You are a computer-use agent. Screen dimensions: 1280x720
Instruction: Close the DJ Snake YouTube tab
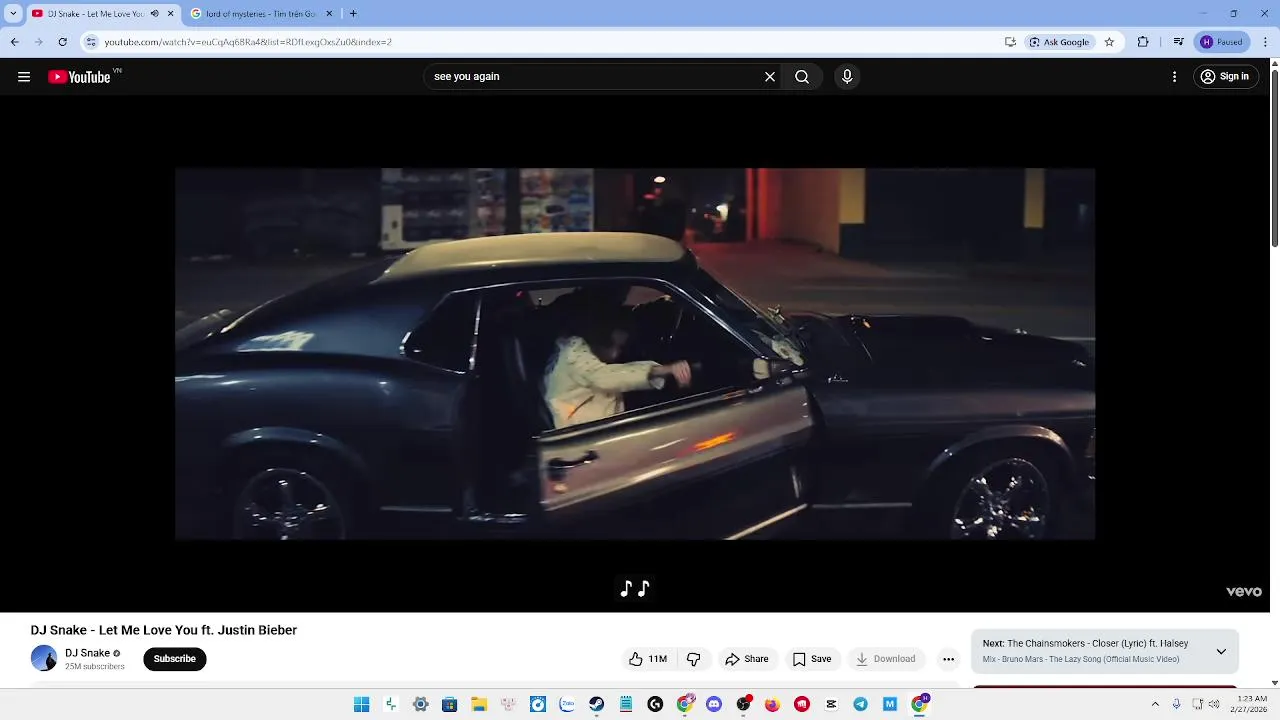[170, 14]
